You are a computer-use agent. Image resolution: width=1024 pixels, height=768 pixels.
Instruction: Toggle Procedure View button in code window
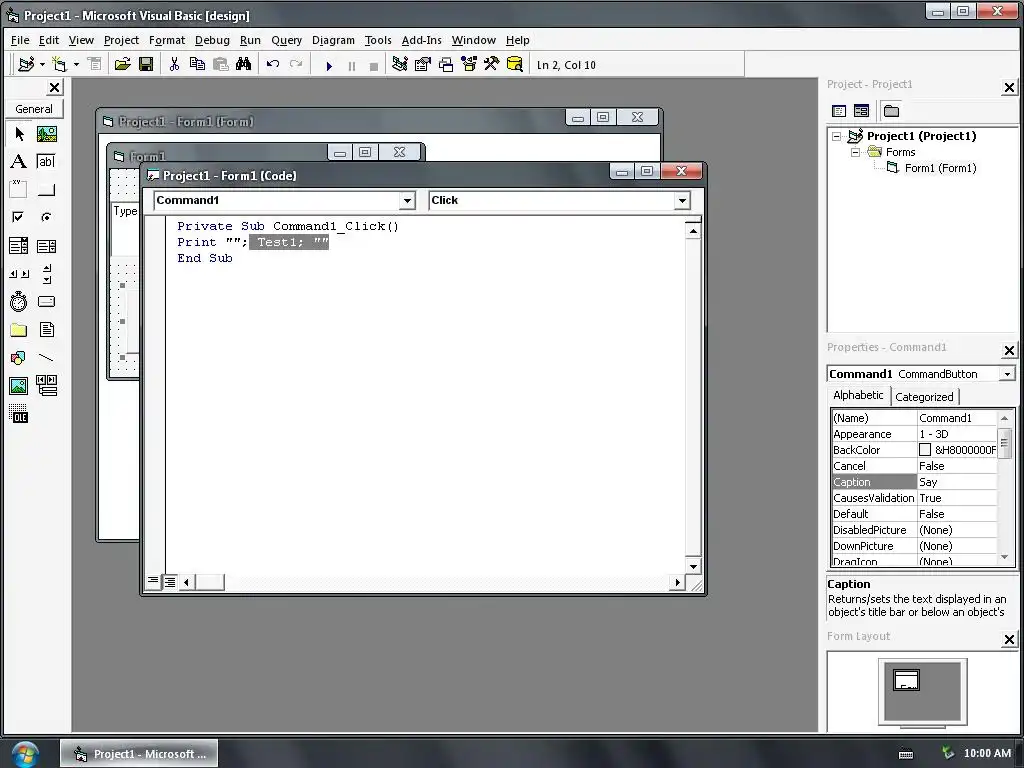pyautogui.click(x=153, y=581)
